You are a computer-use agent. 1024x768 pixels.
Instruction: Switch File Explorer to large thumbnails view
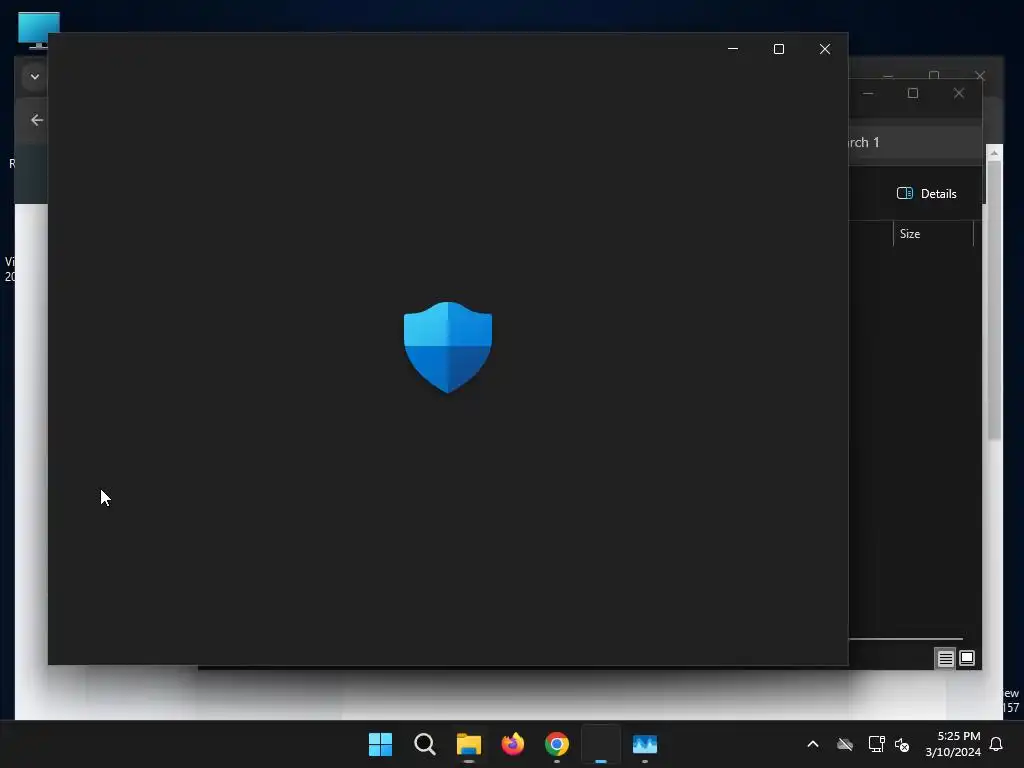967,658
